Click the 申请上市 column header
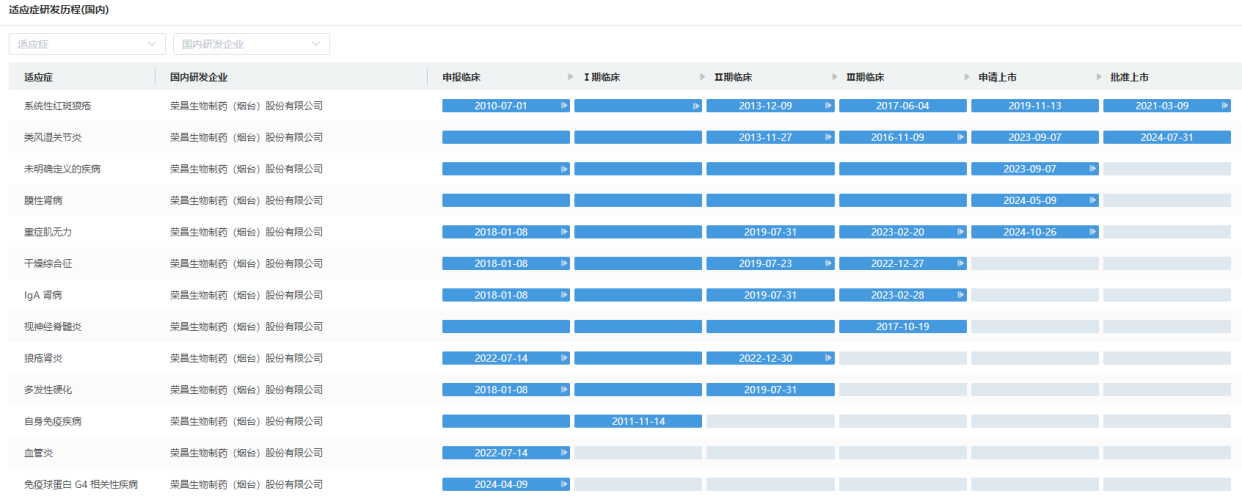The image size is (1242, 496). [x=998, y=77]
